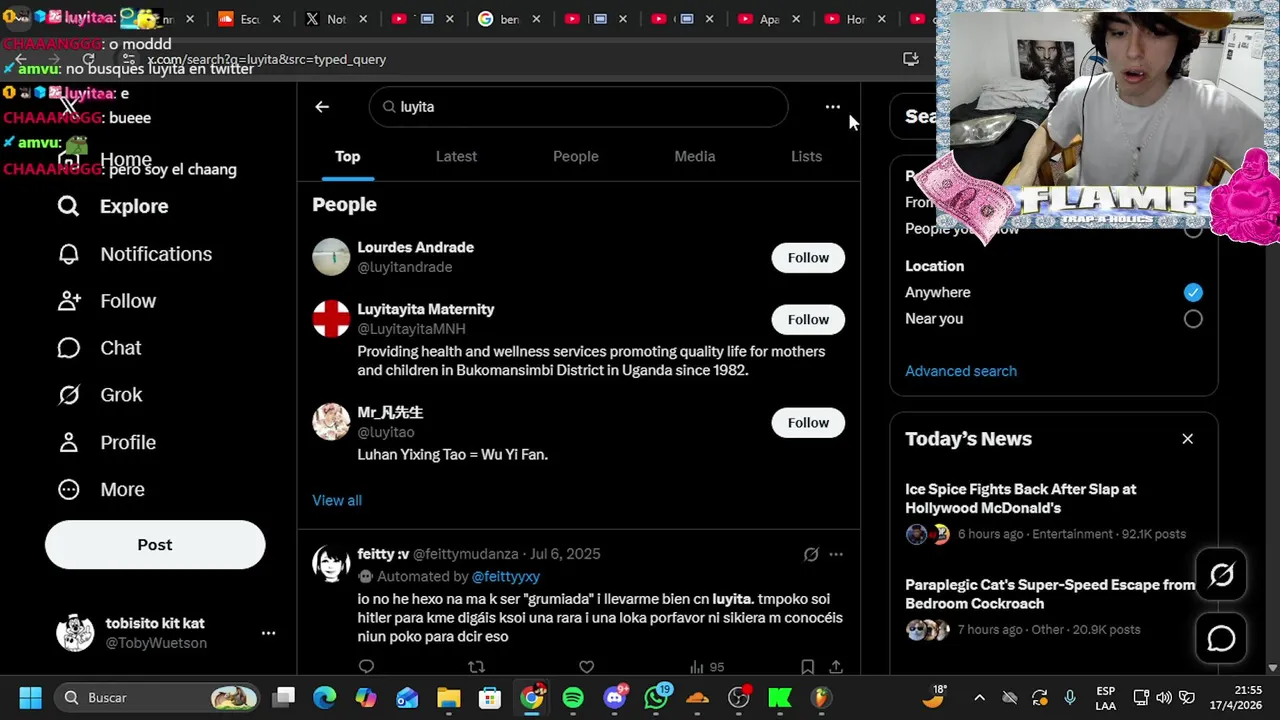Open WhatsApp from the taskbar

pyautogui.click(x=656, y=698)
